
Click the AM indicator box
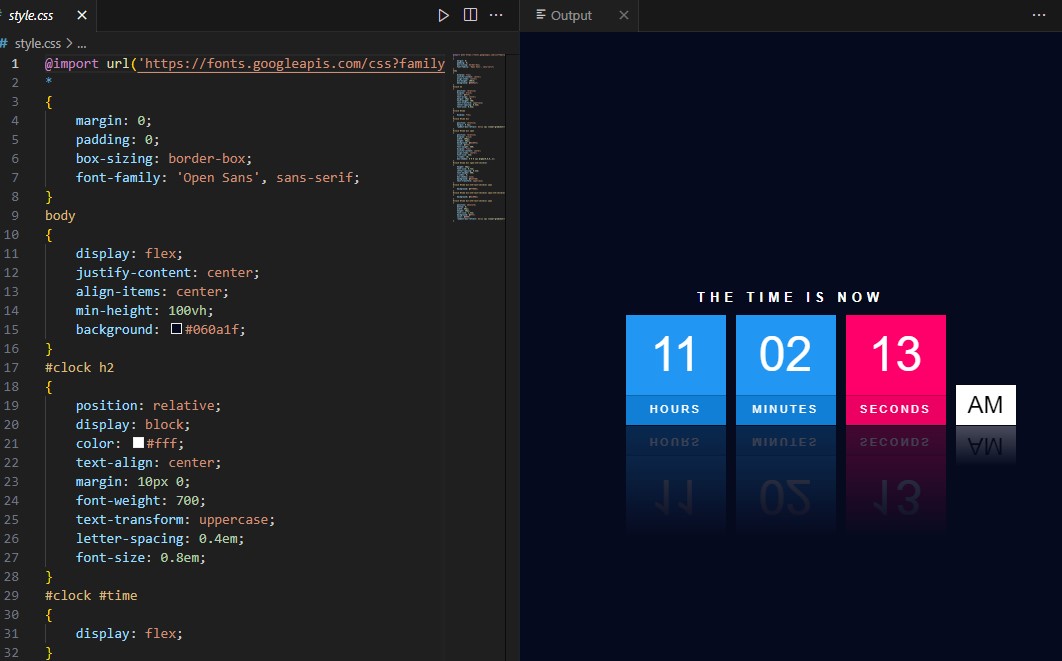(x=985, y=405)
